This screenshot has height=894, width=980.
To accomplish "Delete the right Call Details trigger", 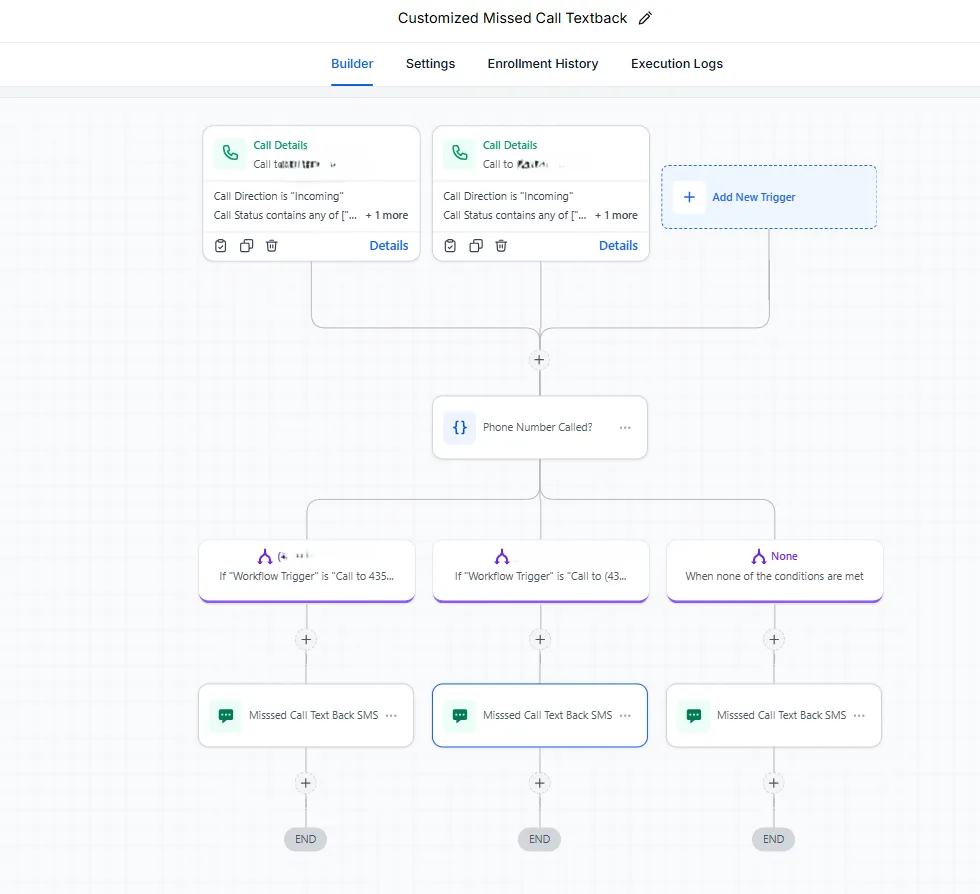I will click(501, 246).
